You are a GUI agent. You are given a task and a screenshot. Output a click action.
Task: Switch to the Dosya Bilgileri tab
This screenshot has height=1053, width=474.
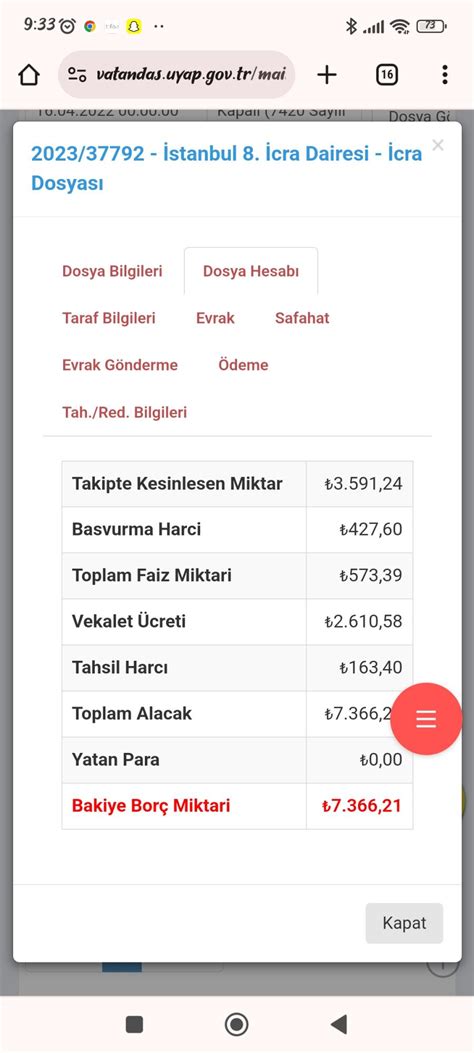[112, 271]
